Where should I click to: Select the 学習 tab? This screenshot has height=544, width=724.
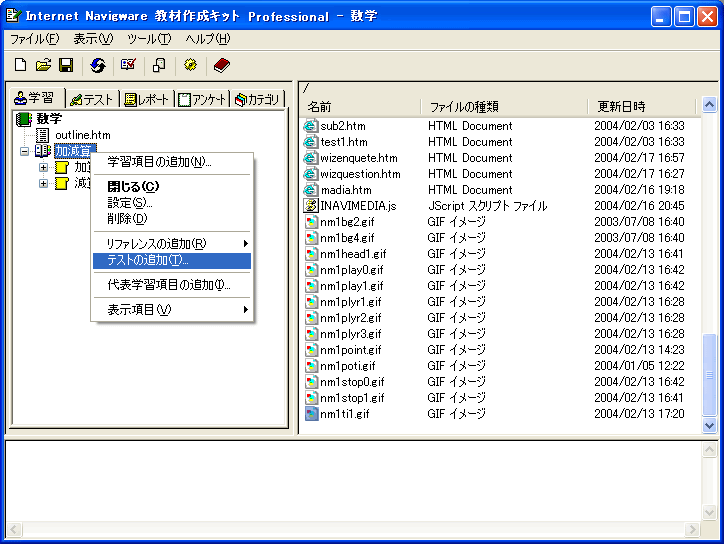tap(36, 98)
